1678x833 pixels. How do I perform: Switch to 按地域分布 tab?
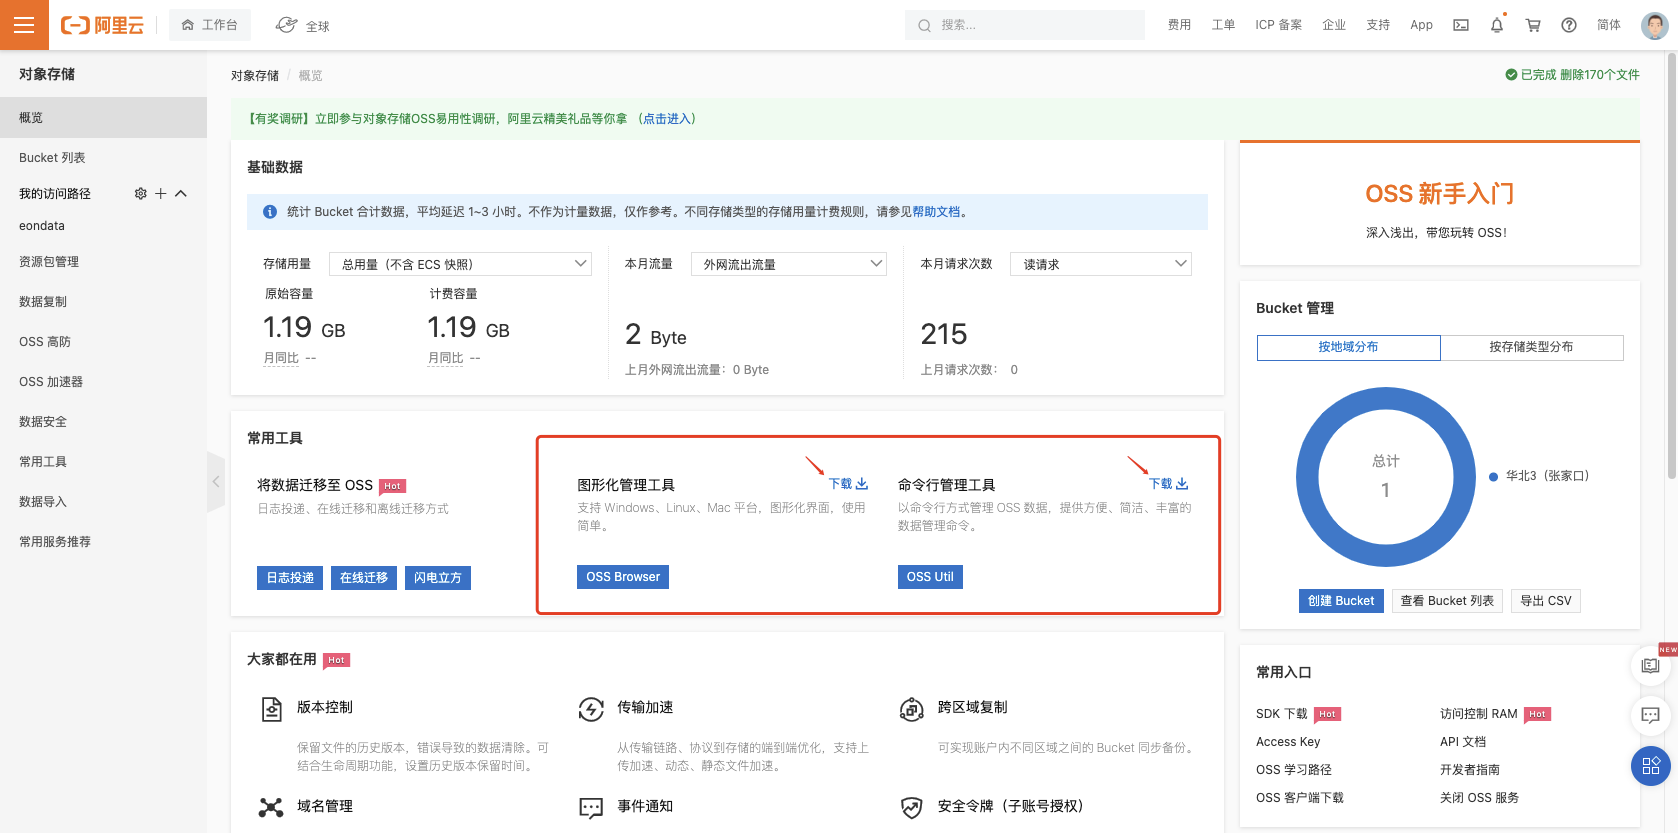[x=1348, y=347]
